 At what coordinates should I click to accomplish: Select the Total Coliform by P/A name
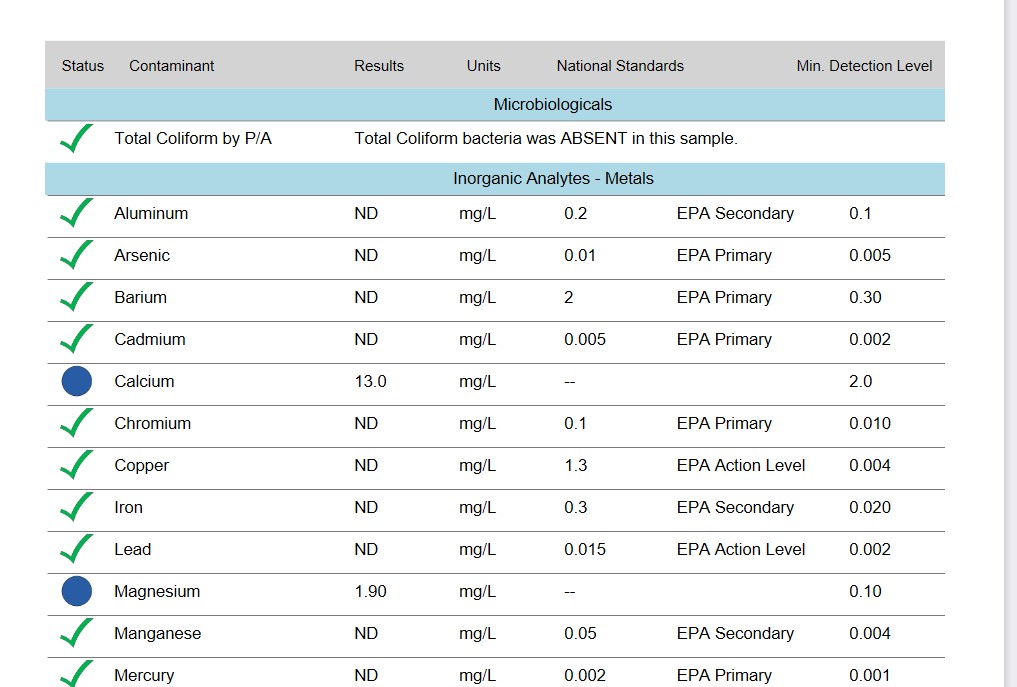193,138
